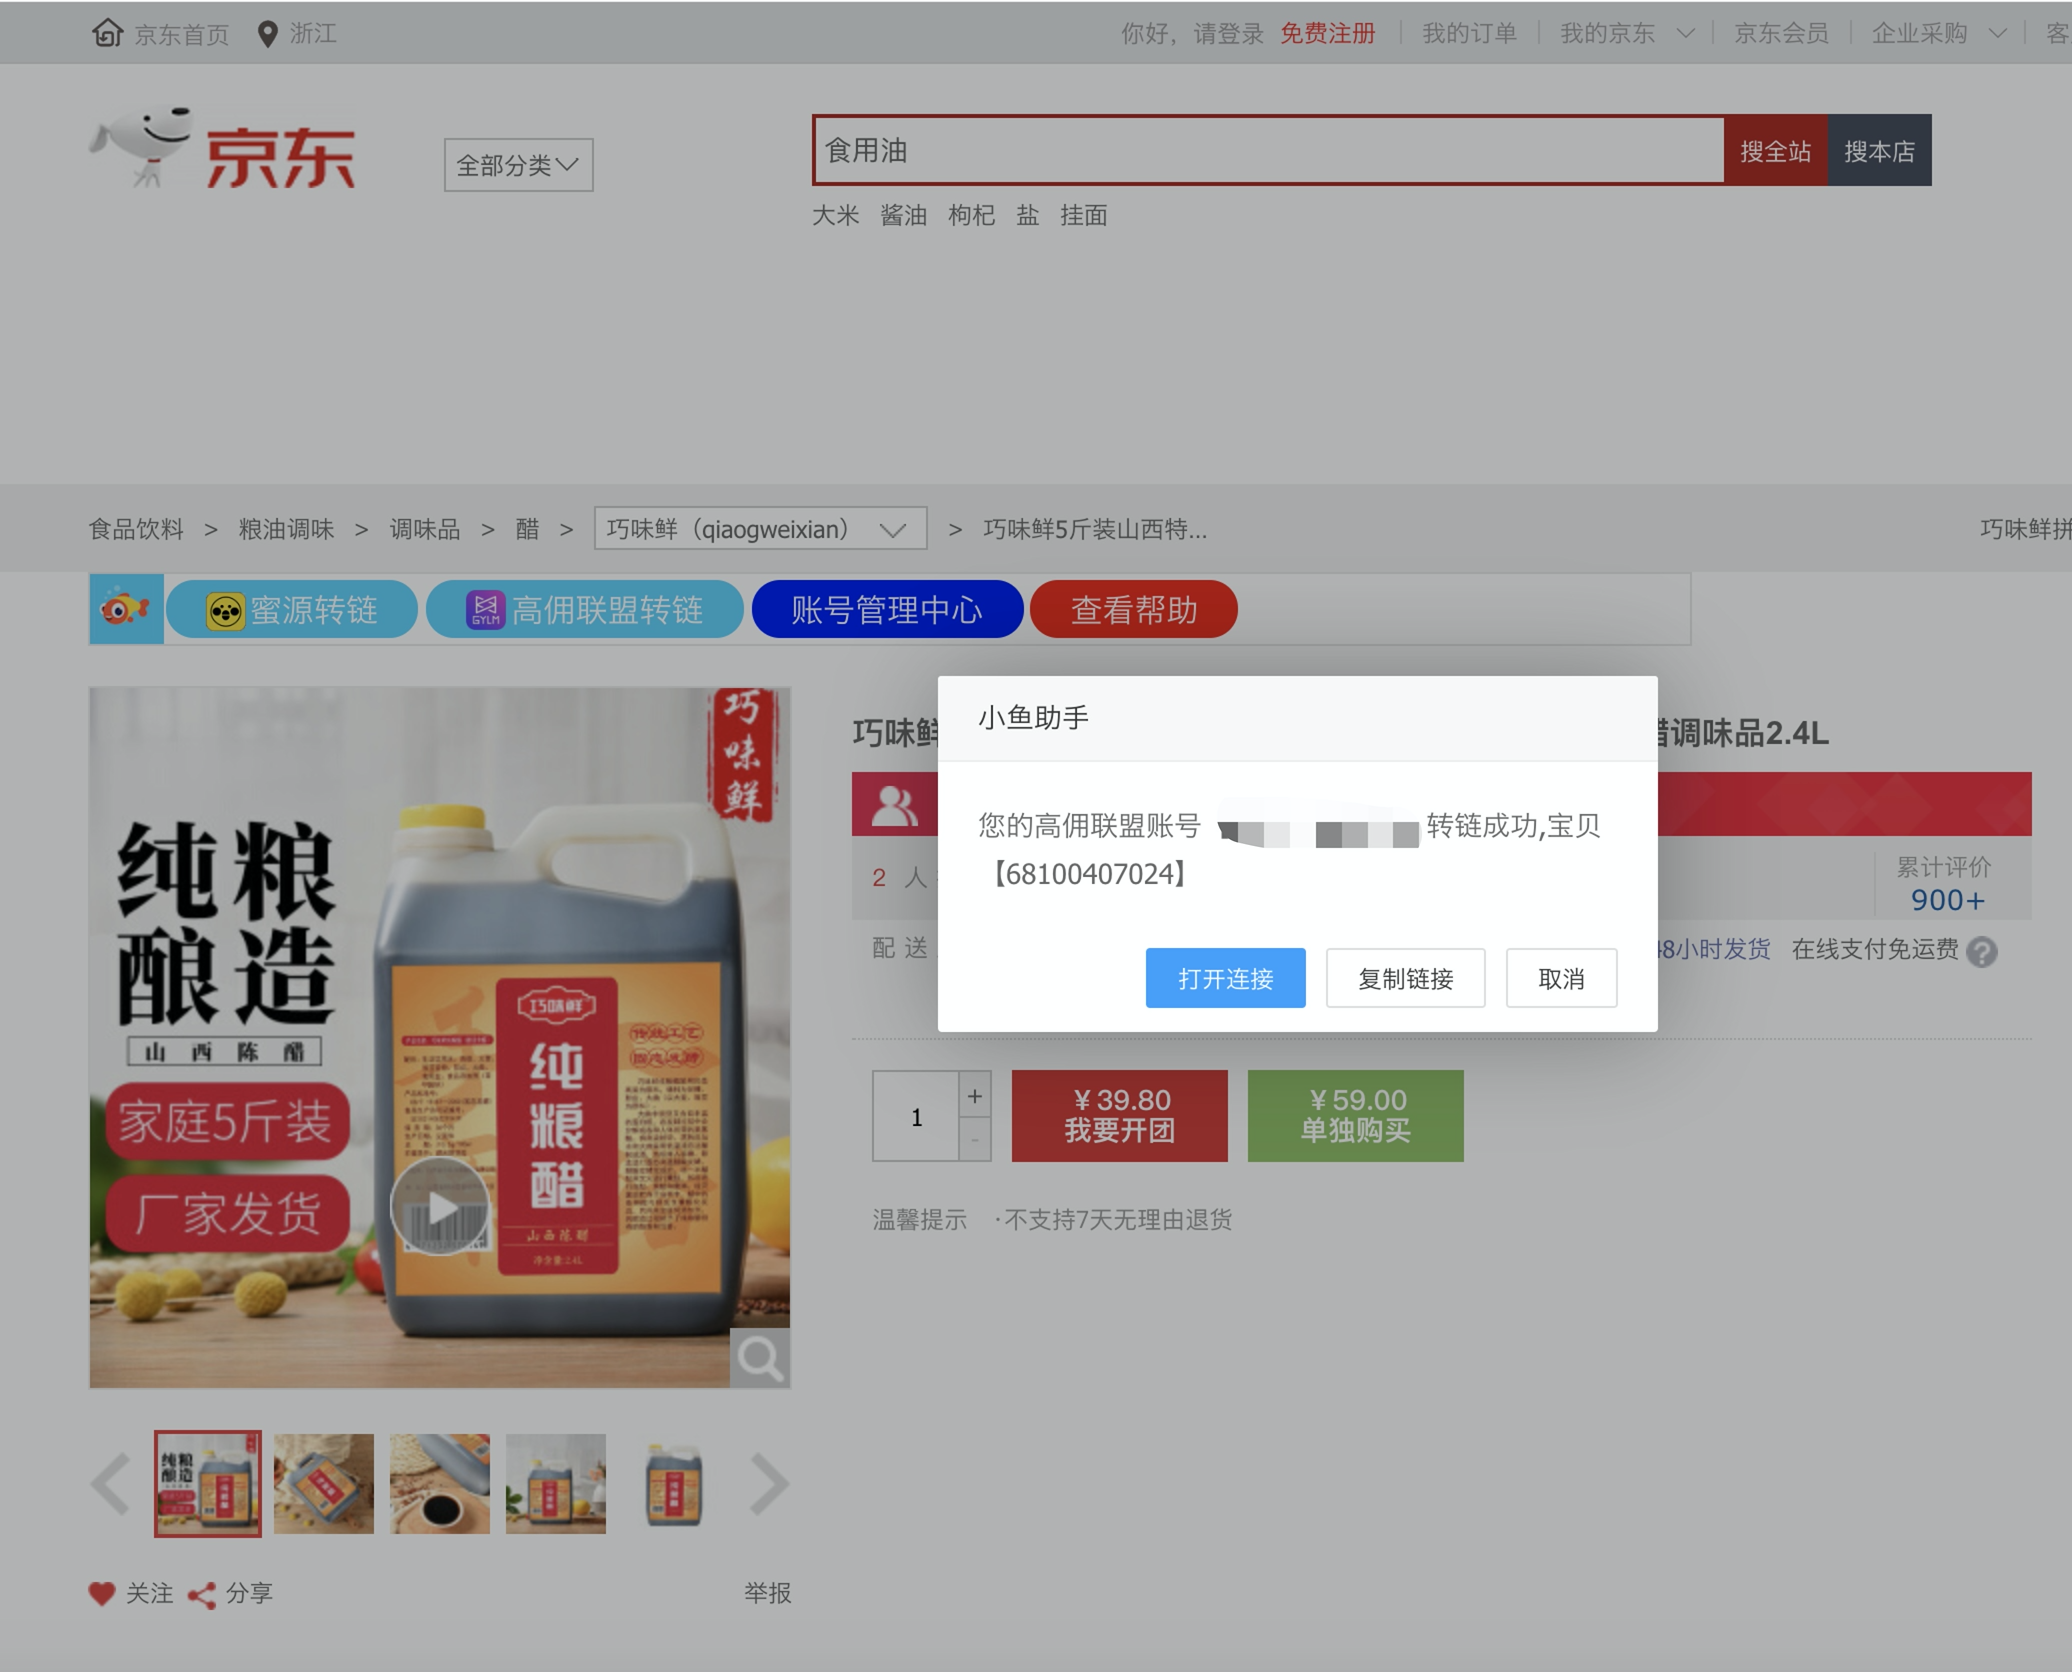
Task: Select the third thumbnail showing vinegar dish
Action: click(x=440, y=1484)
